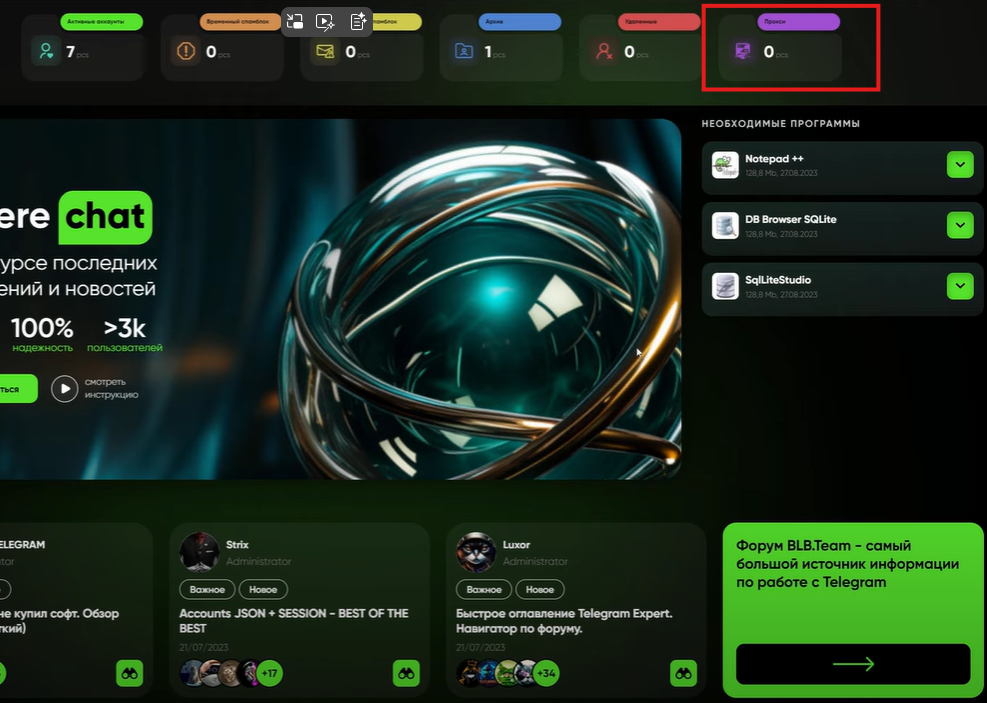Click the 'SqlLiteStudio' program name
987x703 pixels.
pos(778,280)
